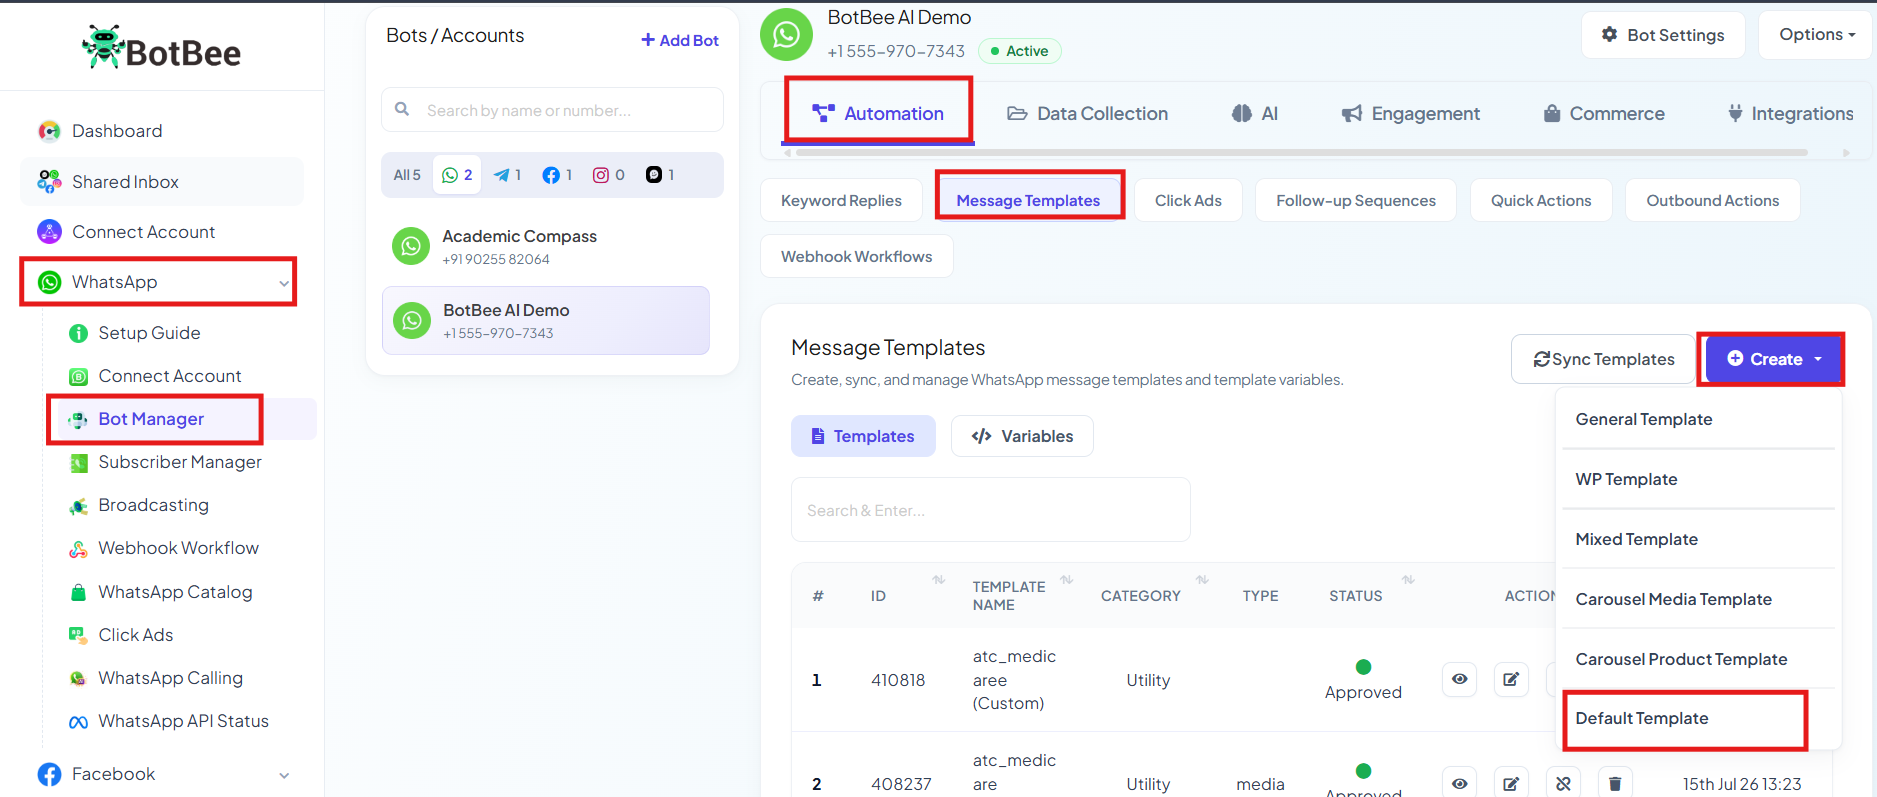Open the Follow-up Sequences section
Viewport: 1877px width, 797px height.
tap(1356, 201)
